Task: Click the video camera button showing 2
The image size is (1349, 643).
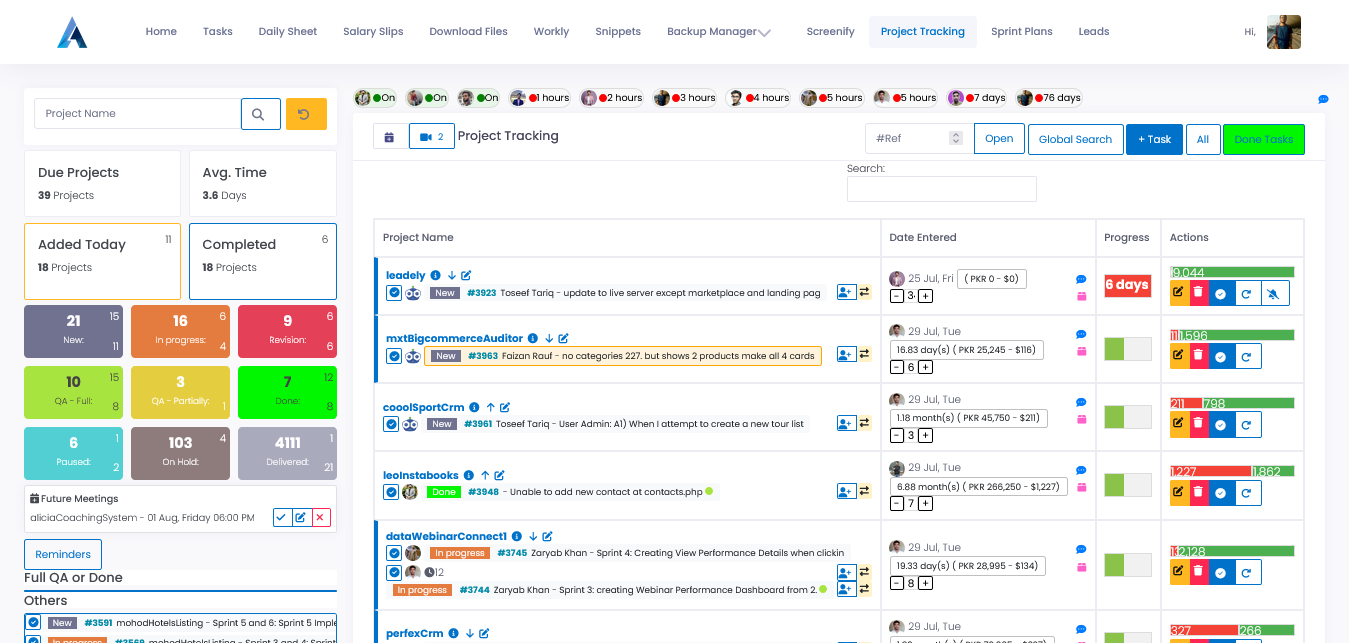Action: point(432,136)
